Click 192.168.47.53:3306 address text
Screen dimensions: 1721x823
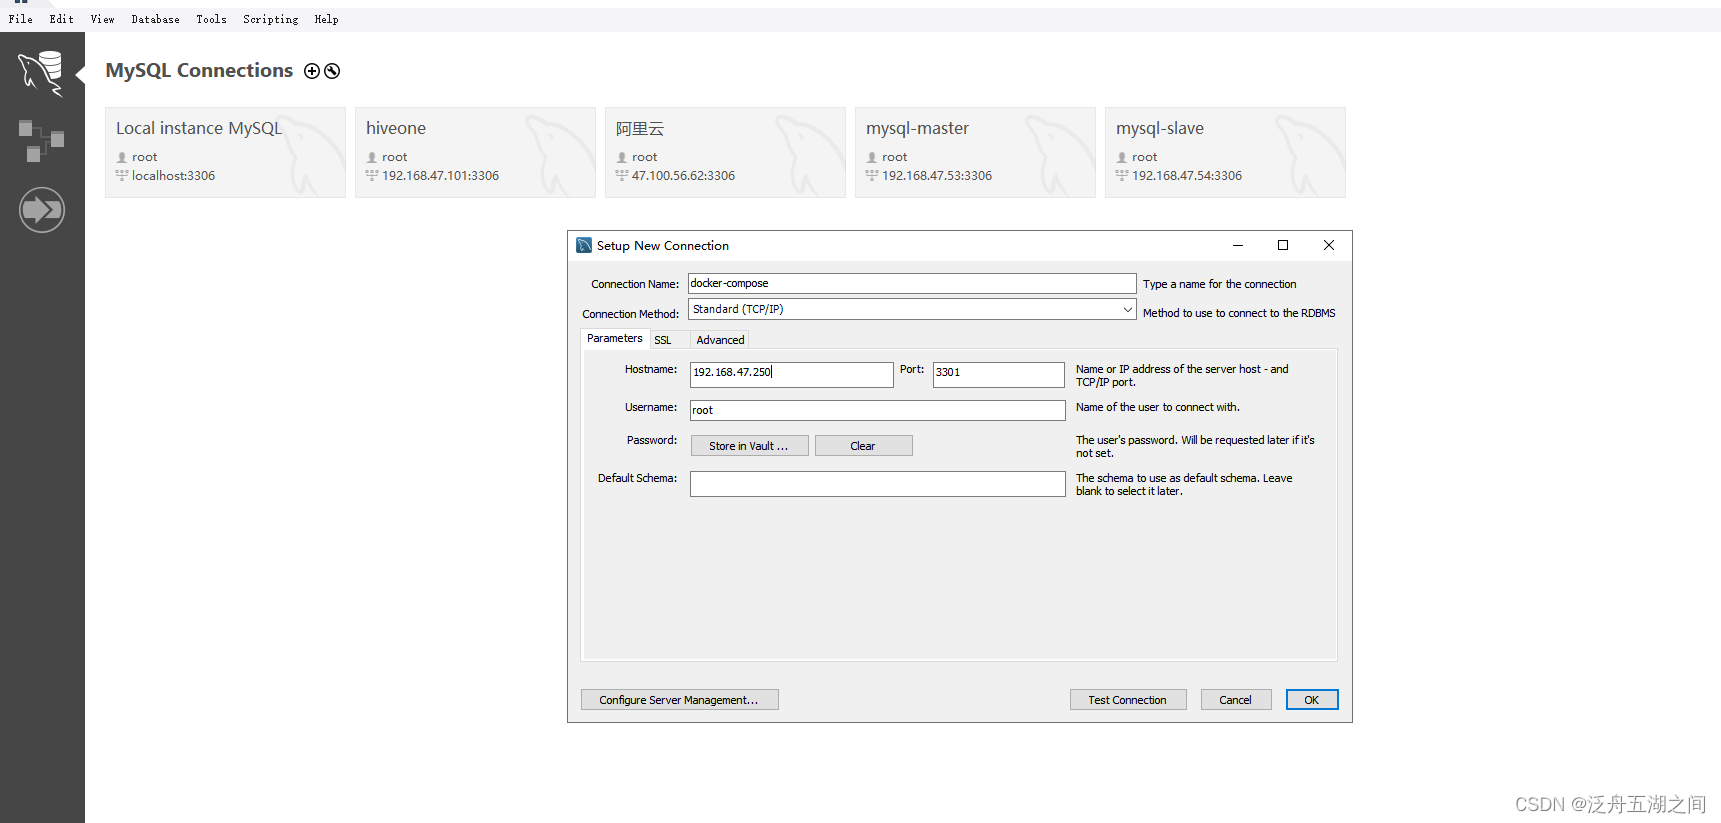tap(937, 176)
